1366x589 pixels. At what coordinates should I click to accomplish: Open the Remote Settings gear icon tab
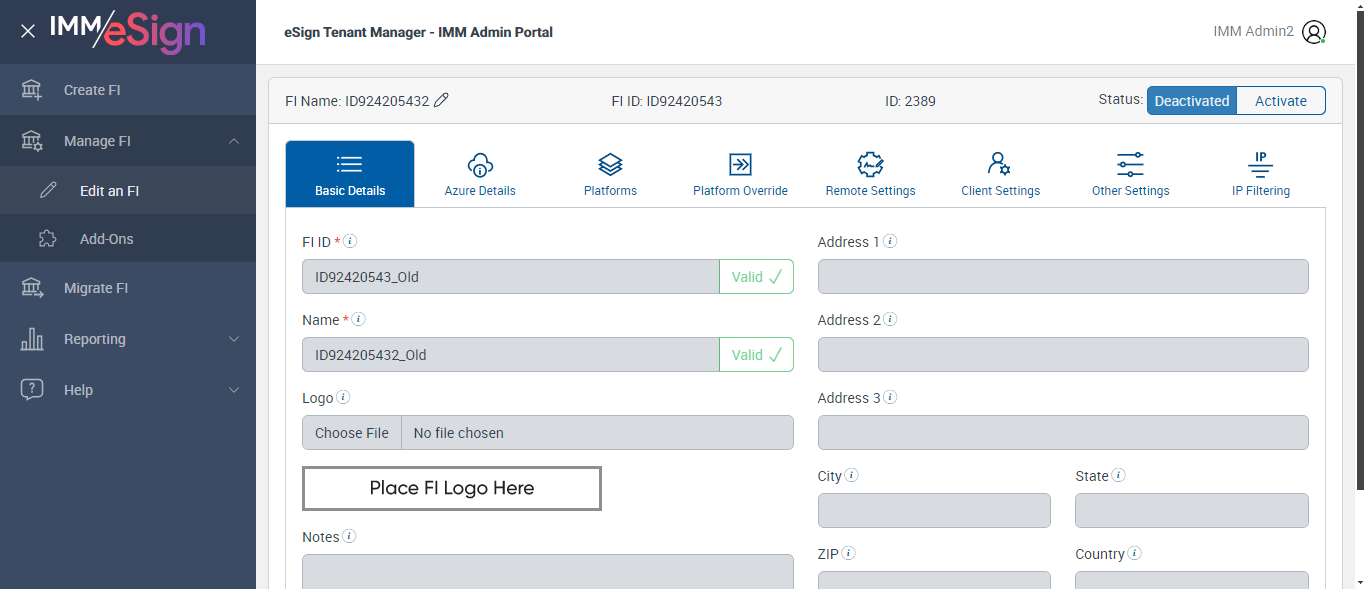click(870, 174)
